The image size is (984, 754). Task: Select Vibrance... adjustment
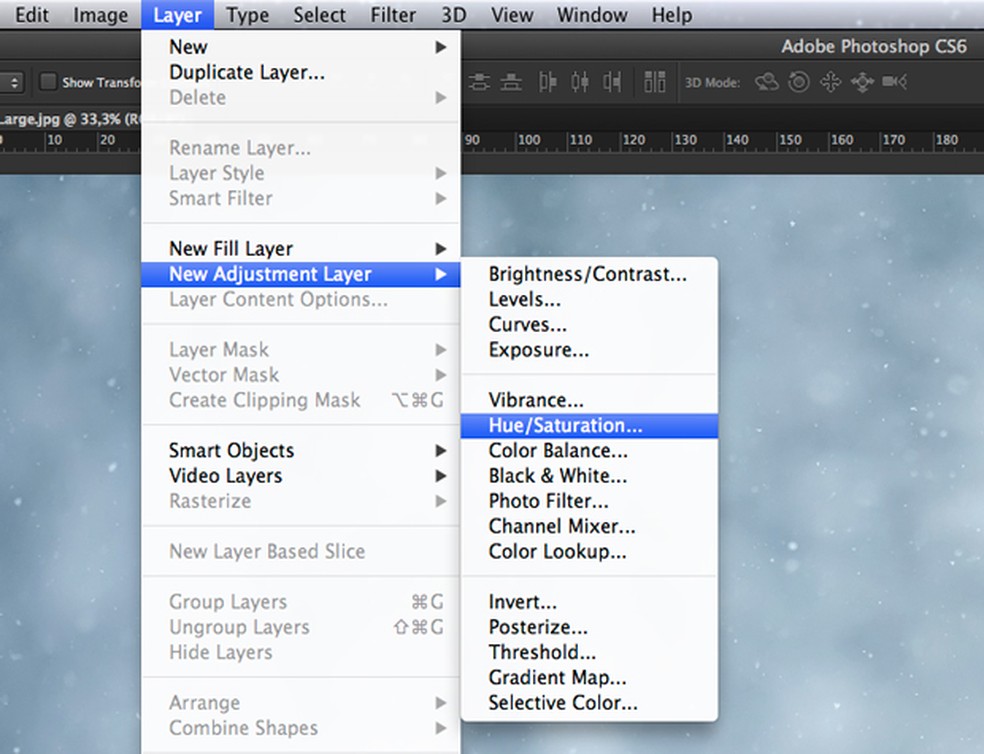click(589, 401)
